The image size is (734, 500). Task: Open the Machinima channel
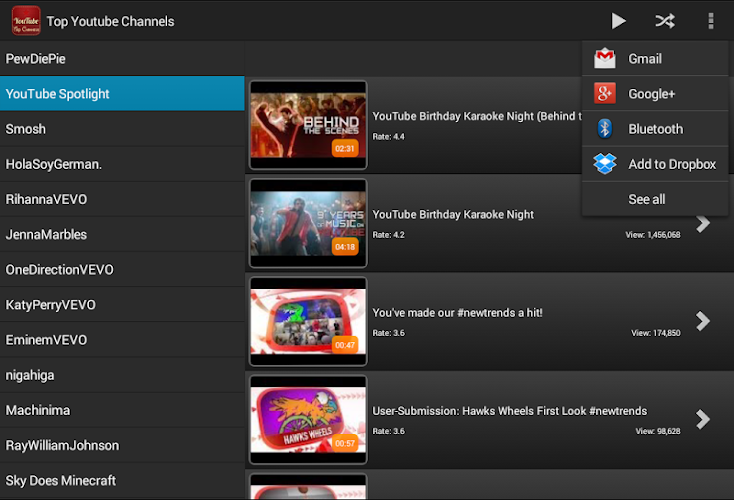[122, 410]
